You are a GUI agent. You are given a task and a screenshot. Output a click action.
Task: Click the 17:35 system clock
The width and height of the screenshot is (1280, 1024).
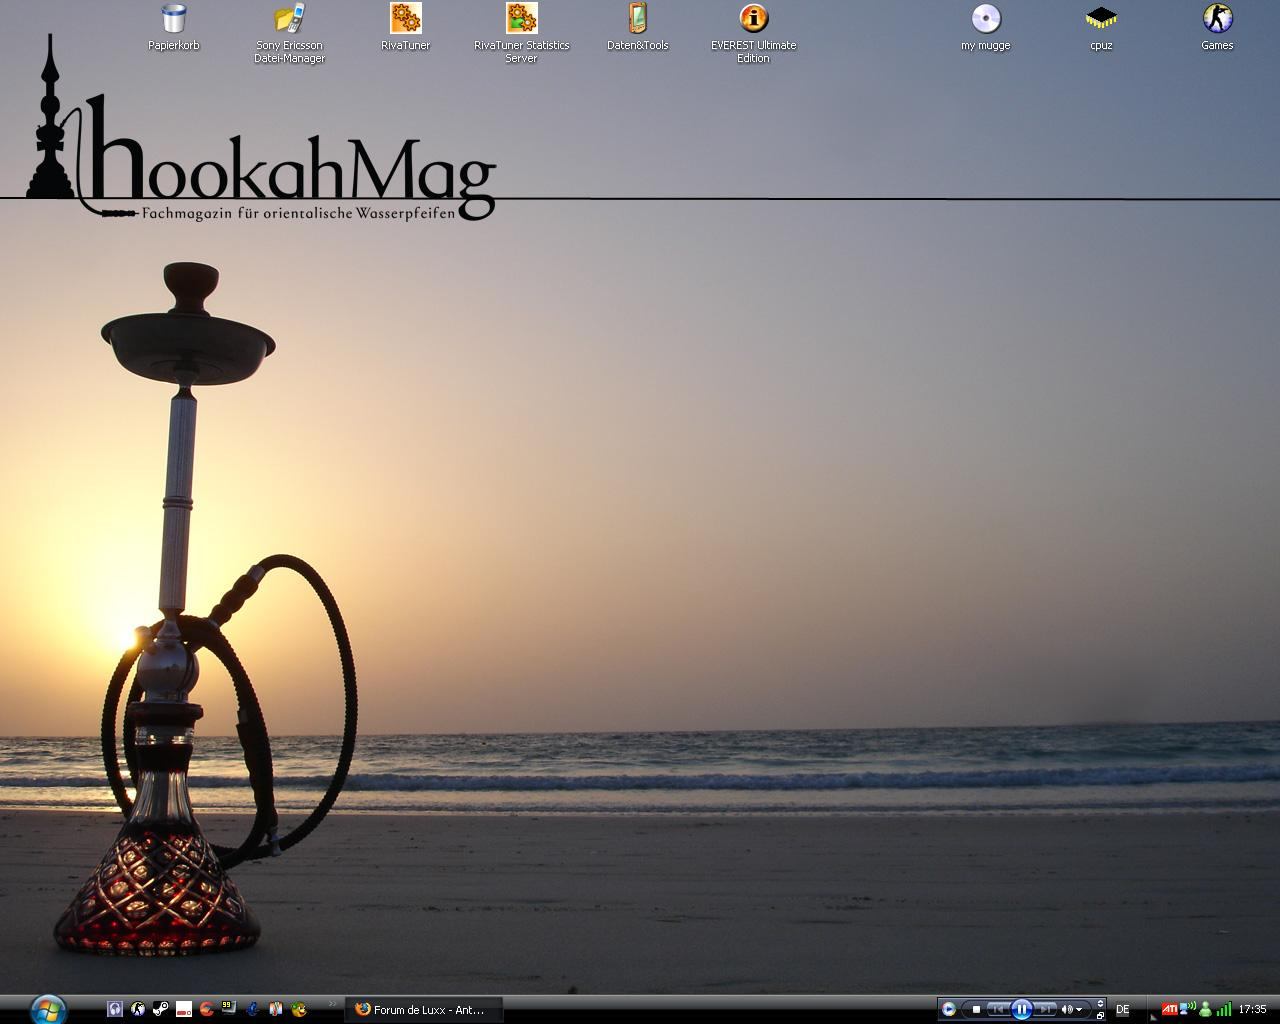pos(1252,1009)
